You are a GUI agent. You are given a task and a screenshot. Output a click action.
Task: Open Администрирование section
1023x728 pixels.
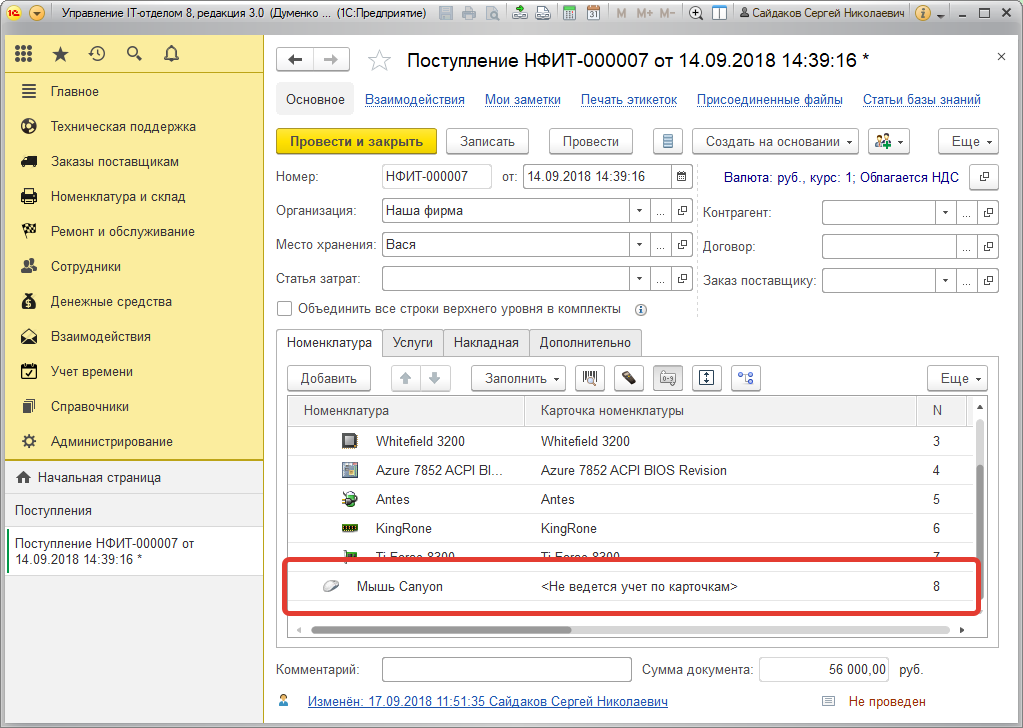112,442
